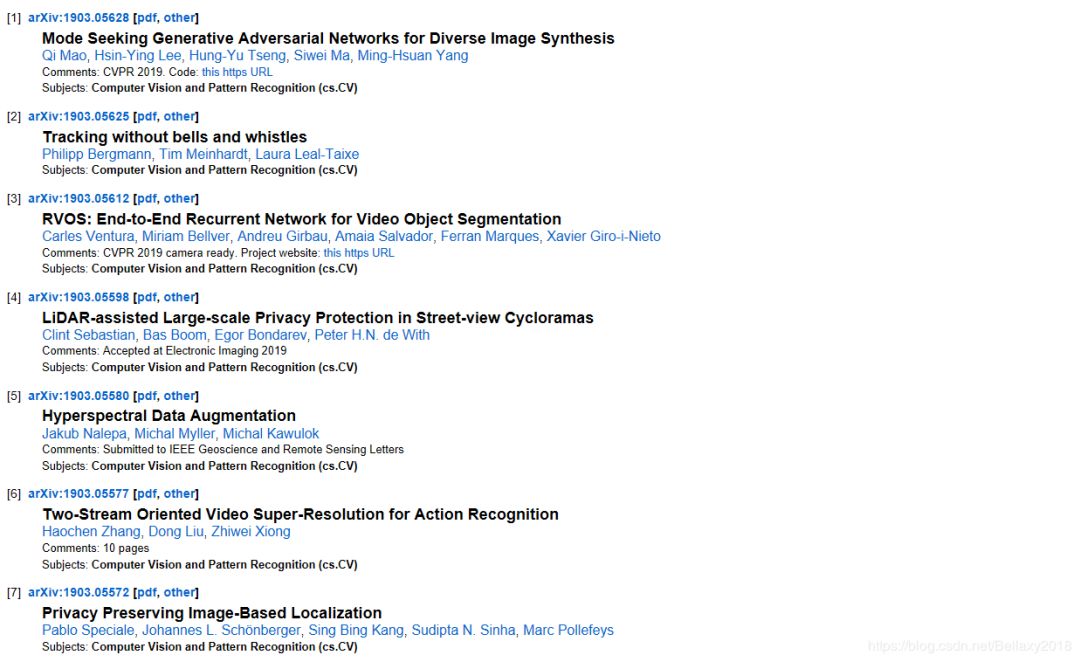Select author Johannes L. Schönberger
Viewport: 1080px width, 662px height.
tap(220, 630)
